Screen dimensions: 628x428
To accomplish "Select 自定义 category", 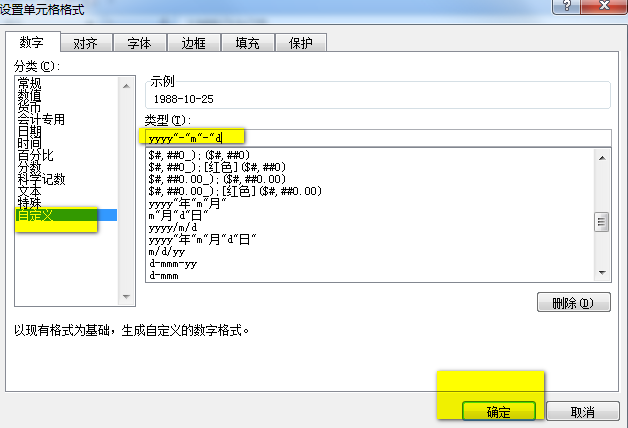I will tap(66, 215).
